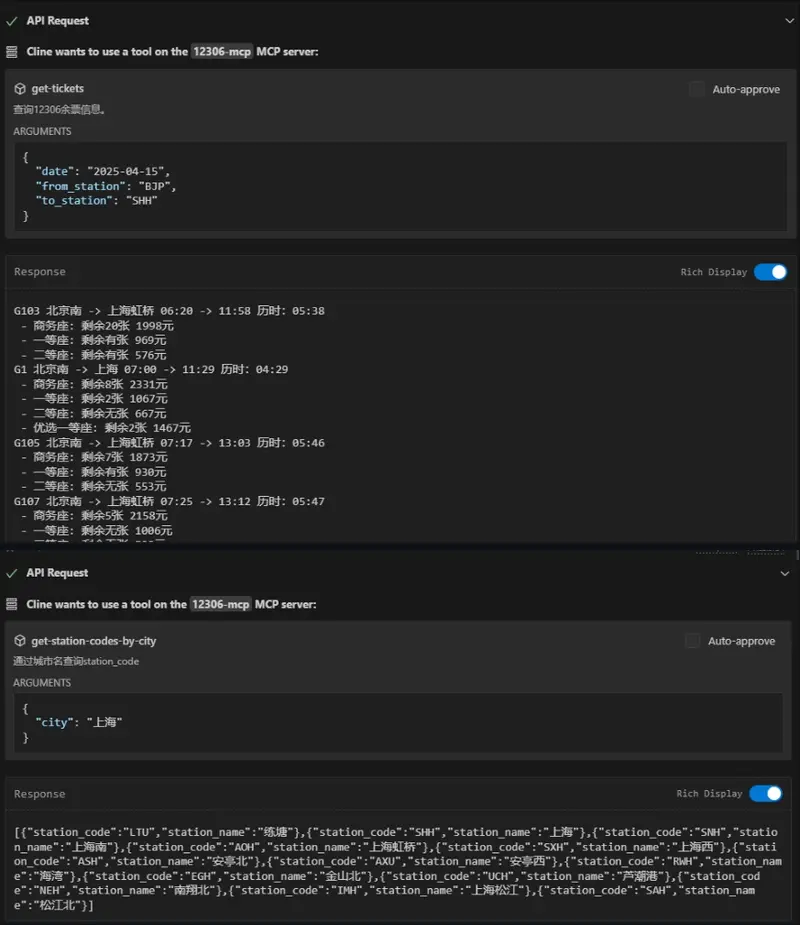Image resolution: width=800 pixels, height=925 pixels.
Task: Click the G1 北京南 -> 上海 train row
Action: click(151, 369)
